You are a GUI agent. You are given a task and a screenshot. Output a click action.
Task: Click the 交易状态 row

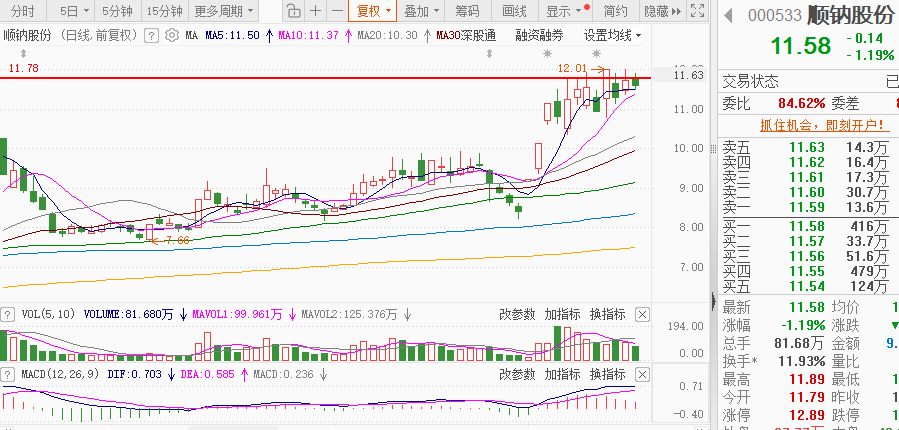point(808,81)
